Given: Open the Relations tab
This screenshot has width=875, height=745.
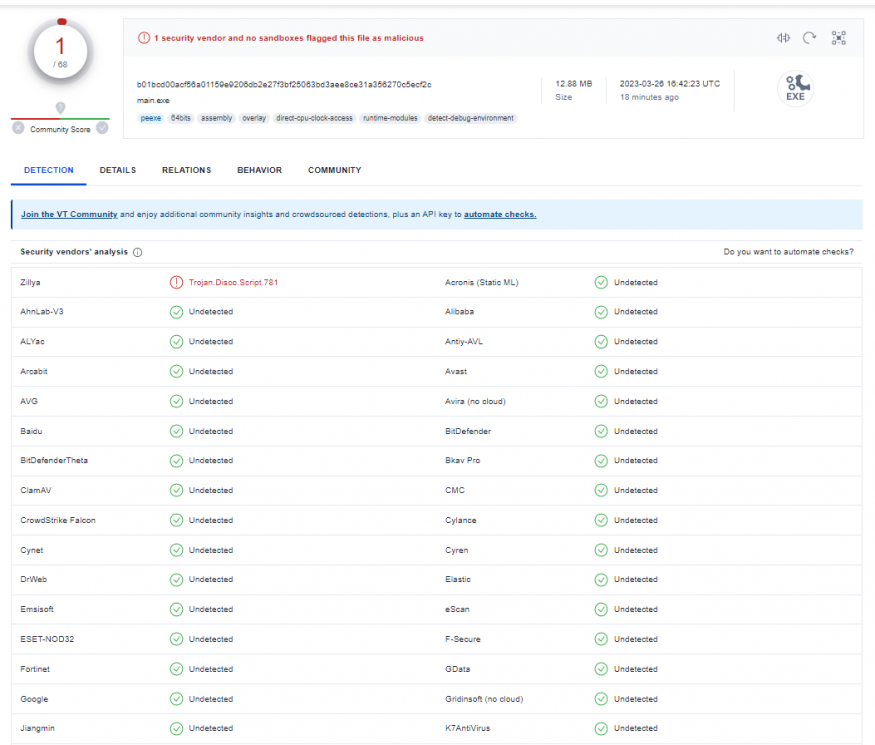Looking at the screenshot, I should tap(186, 170).
